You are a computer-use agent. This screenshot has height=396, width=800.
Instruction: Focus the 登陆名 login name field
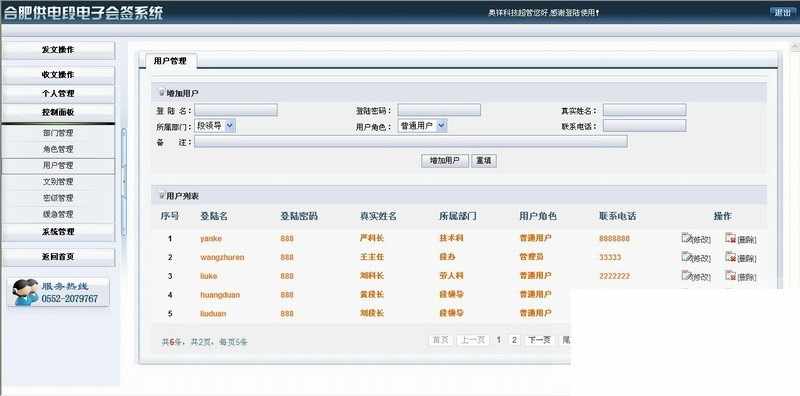236,110
